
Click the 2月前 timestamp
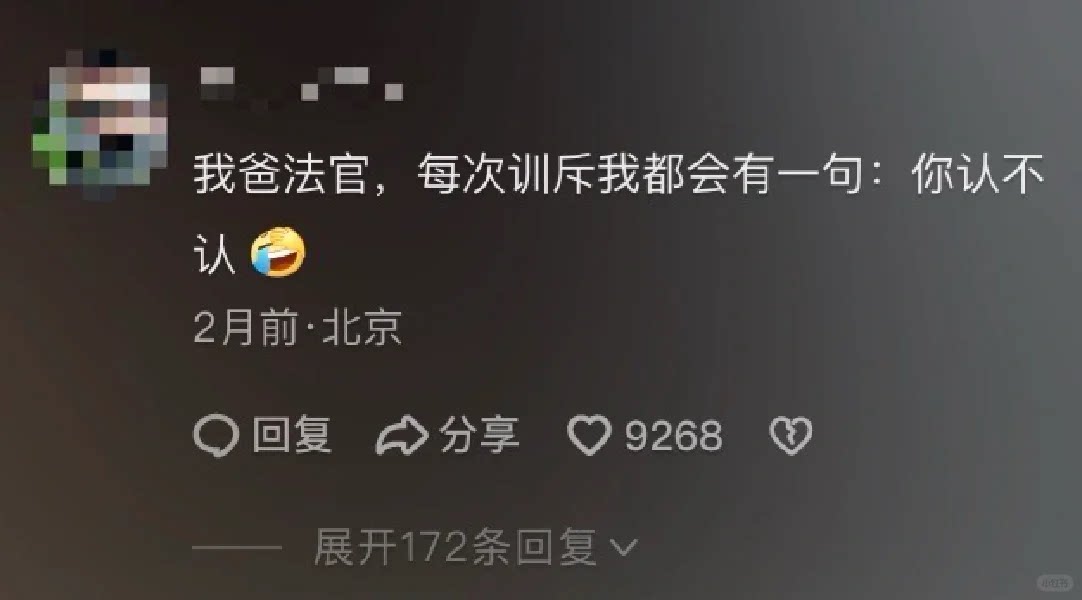pyautogui.click(x=246, y=328)
